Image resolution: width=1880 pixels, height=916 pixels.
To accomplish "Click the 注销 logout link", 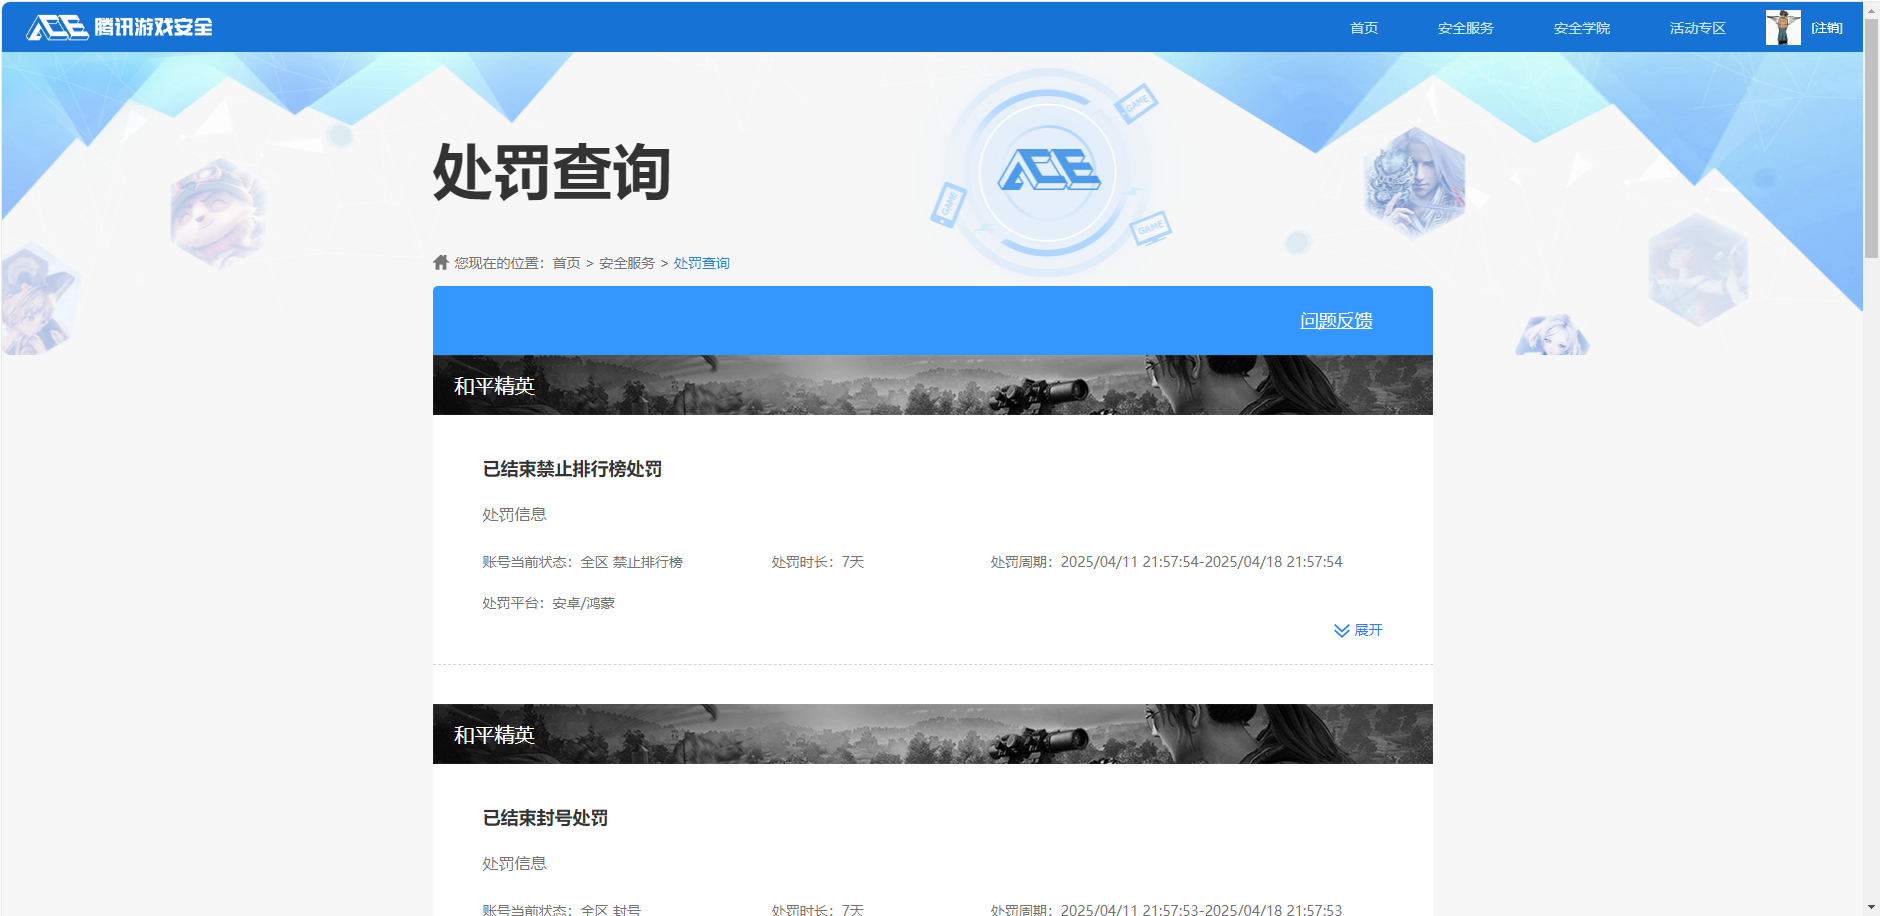I will pos(1826,28).
